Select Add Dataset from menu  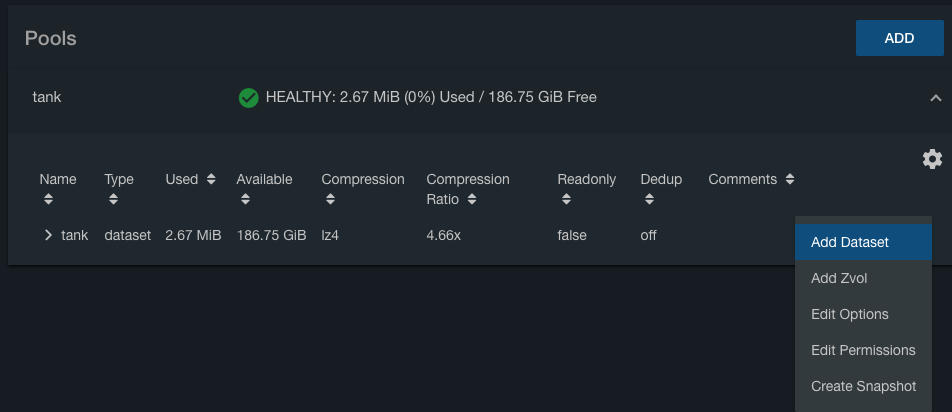(x=850, y=242)
